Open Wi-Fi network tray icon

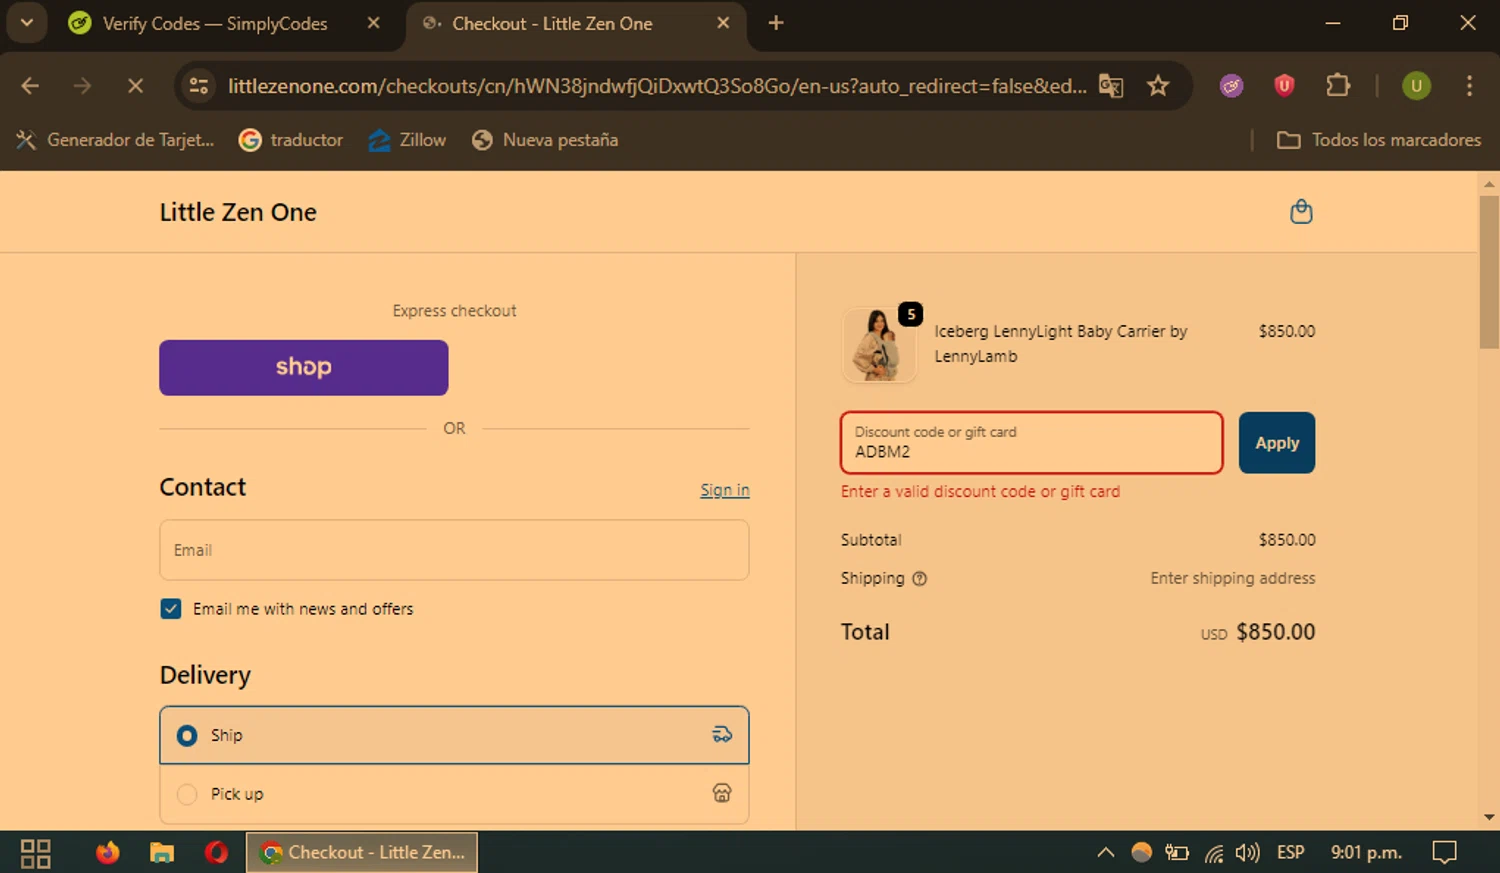(x=1213, y=853)
